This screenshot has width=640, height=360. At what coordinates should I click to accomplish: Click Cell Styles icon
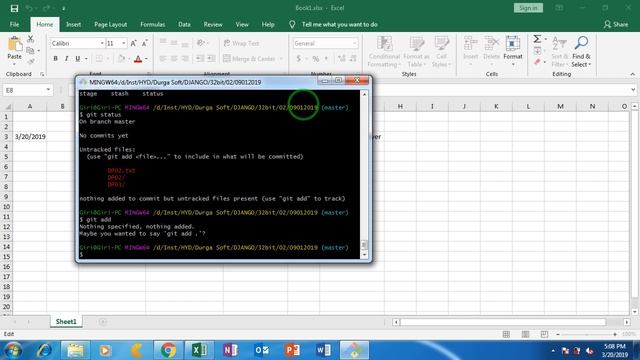441,43
